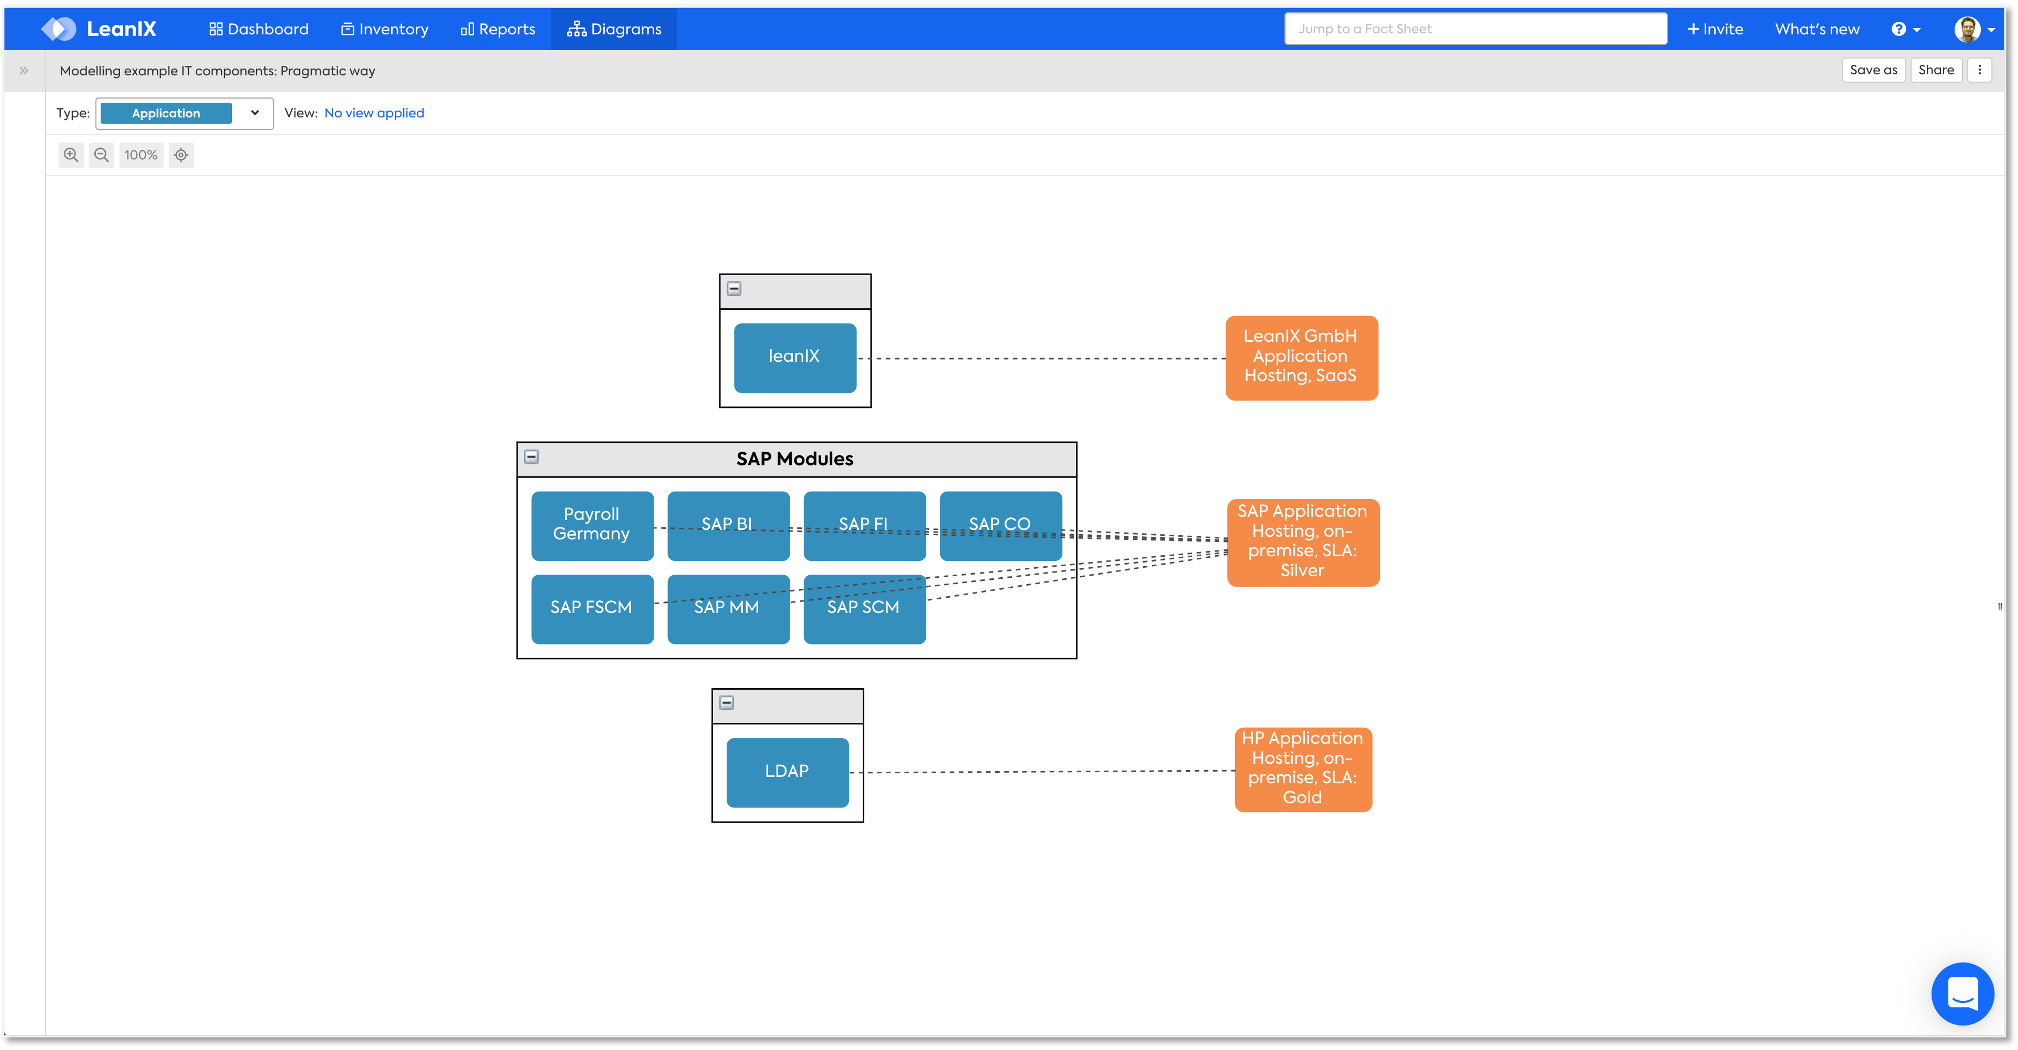
Task: Click the LeanIX logo
Action: 99,29
